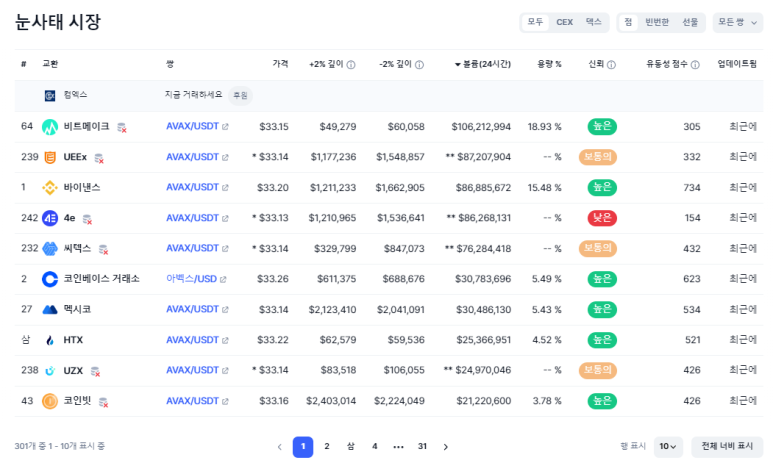
Task: Click the 멕시코 exchange logo icon
Action: pyautogui.click(x=50, y=310)
